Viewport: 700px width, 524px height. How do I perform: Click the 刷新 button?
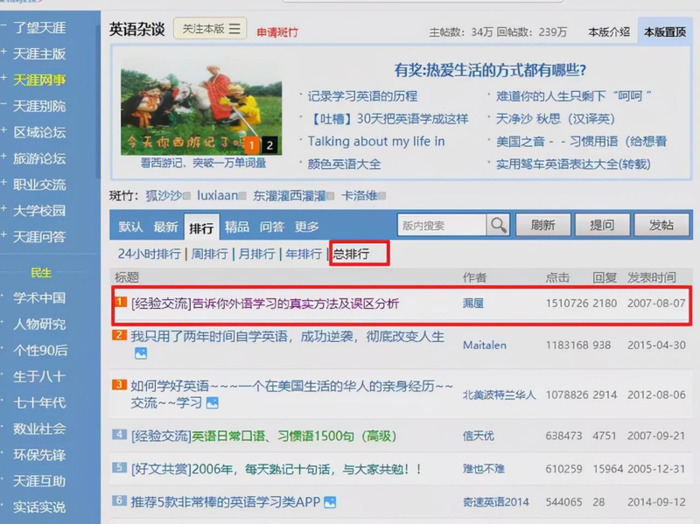pyautogui.click(x=543, y=225)
